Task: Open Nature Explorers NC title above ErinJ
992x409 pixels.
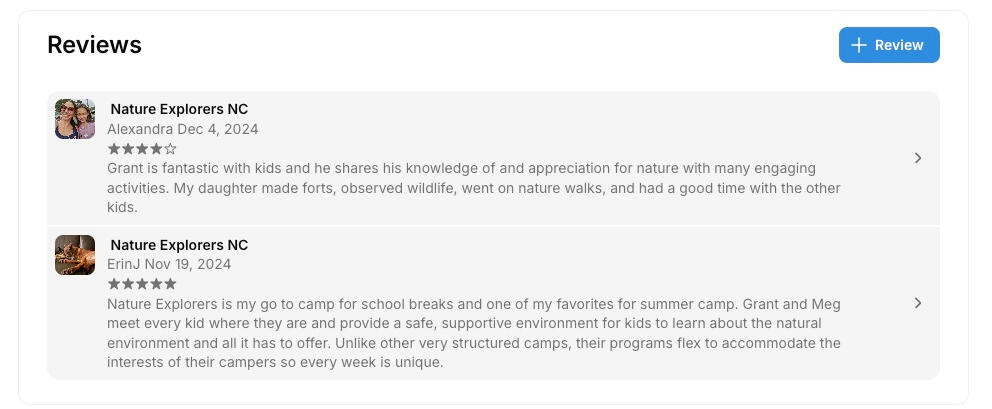Action: (x=179, y=245)
